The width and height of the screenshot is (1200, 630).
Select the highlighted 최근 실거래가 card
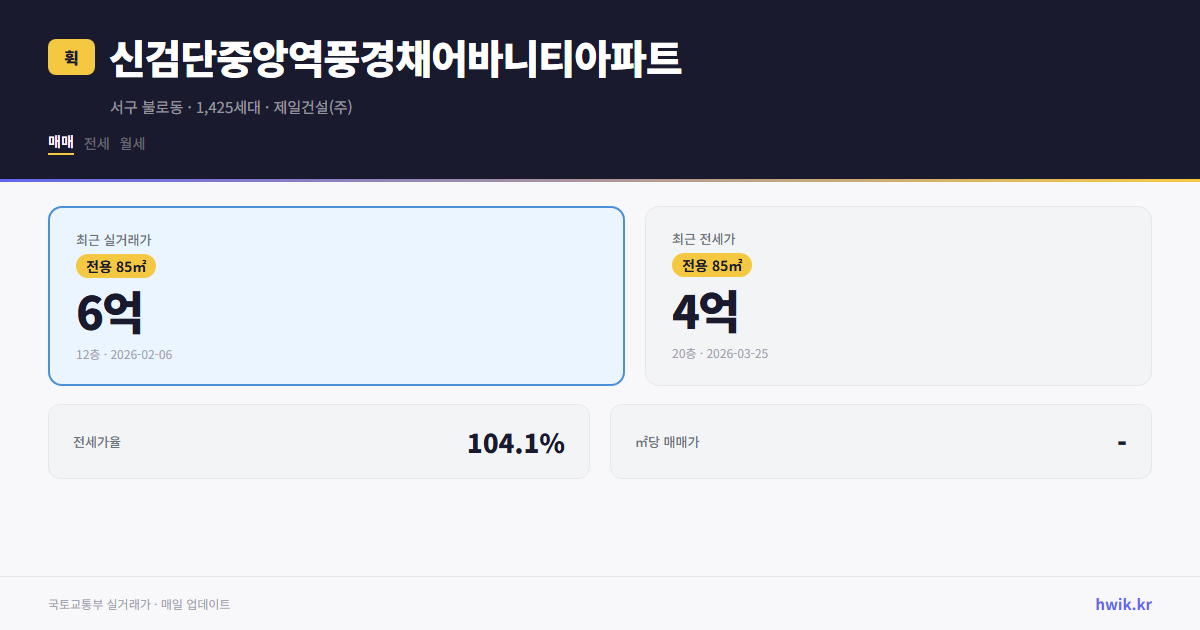(x=336, y=295)
